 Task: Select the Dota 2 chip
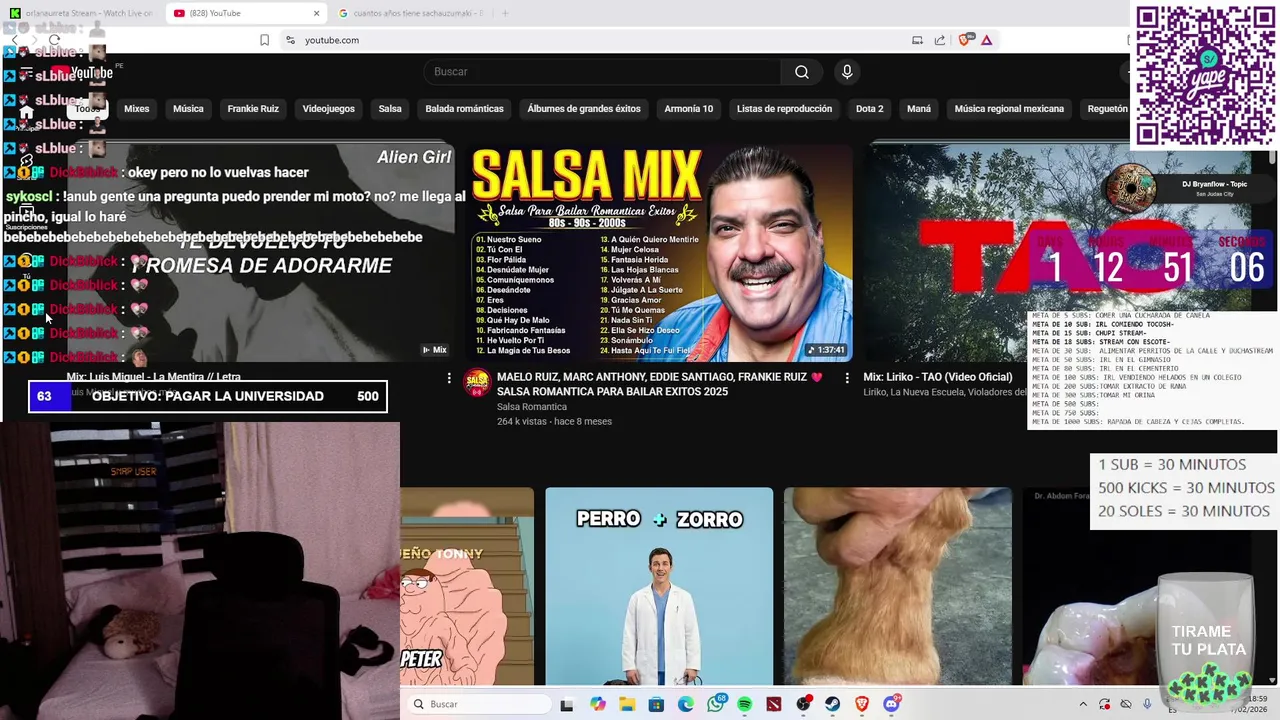[870, 109]
